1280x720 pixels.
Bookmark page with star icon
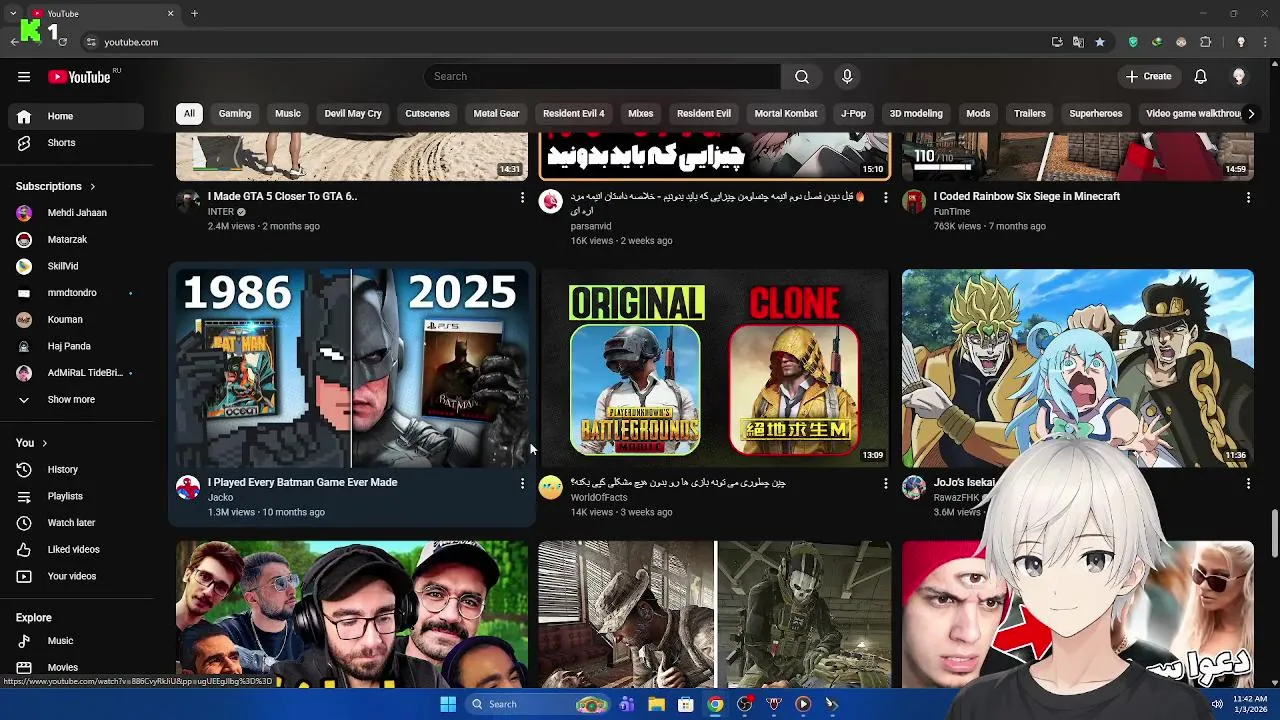[1100, 42]
